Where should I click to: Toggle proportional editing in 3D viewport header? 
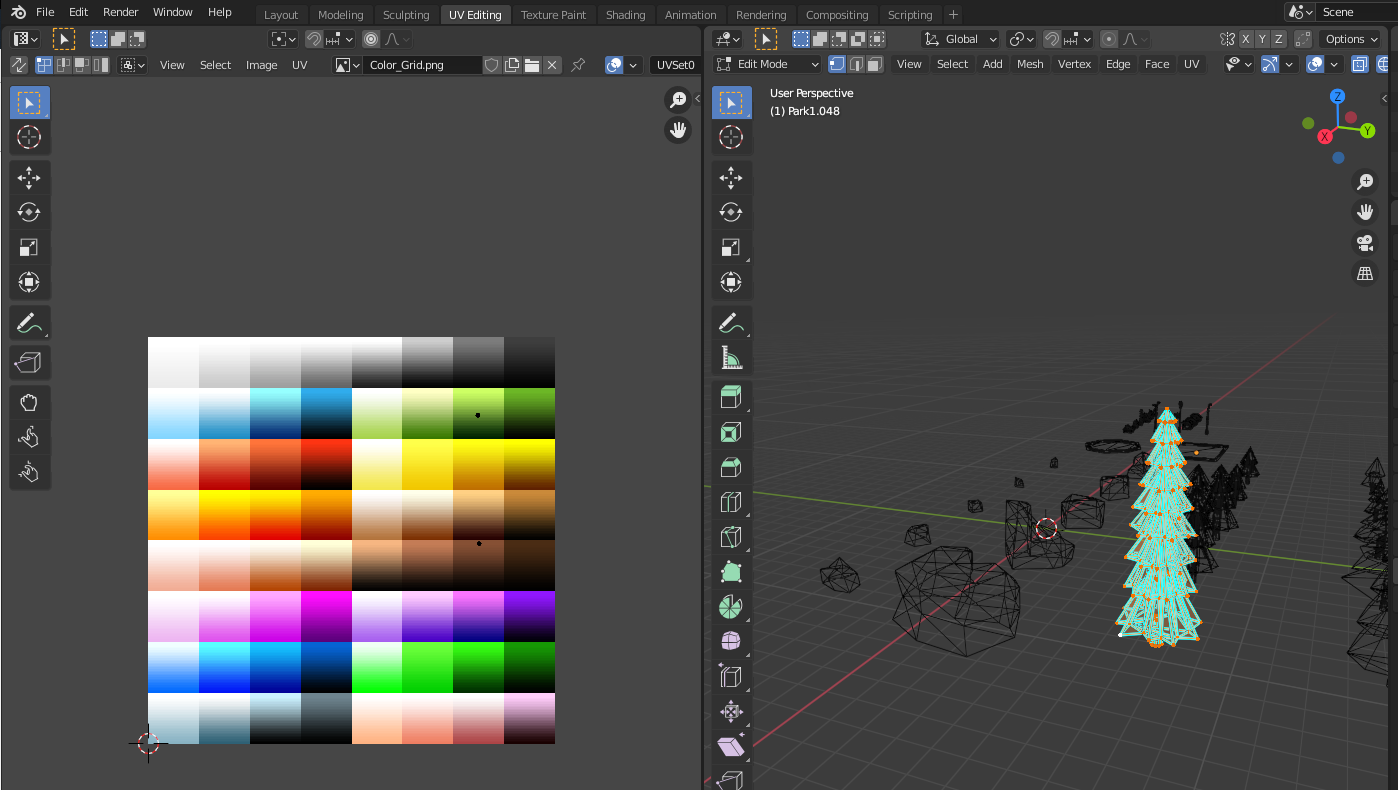tap(1109, 39)
